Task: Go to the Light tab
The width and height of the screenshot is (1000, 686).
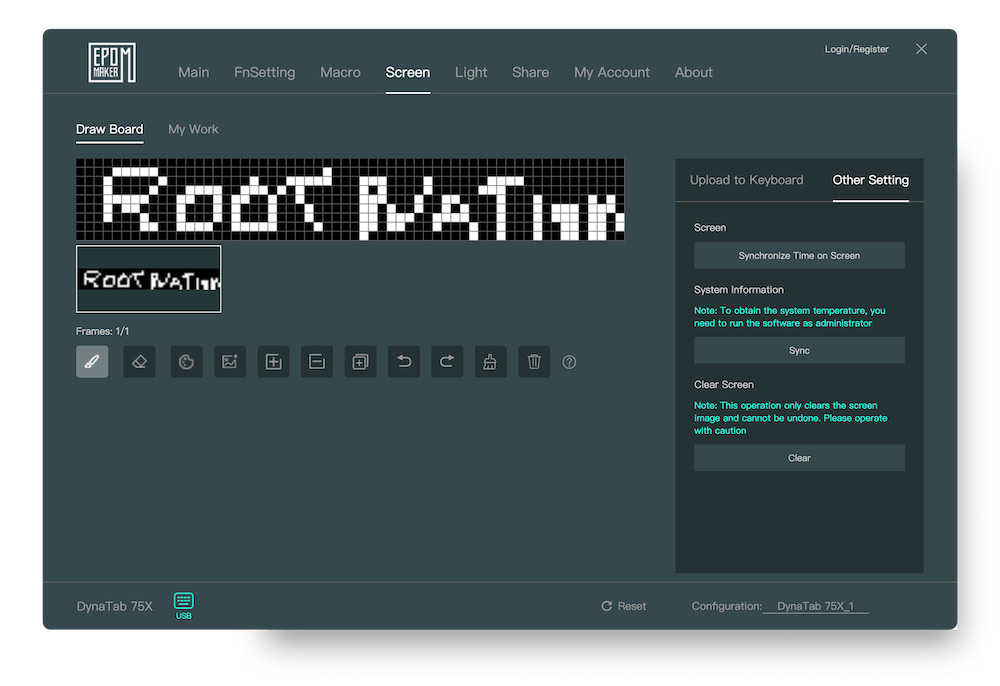Action: (x=471, y=73)
